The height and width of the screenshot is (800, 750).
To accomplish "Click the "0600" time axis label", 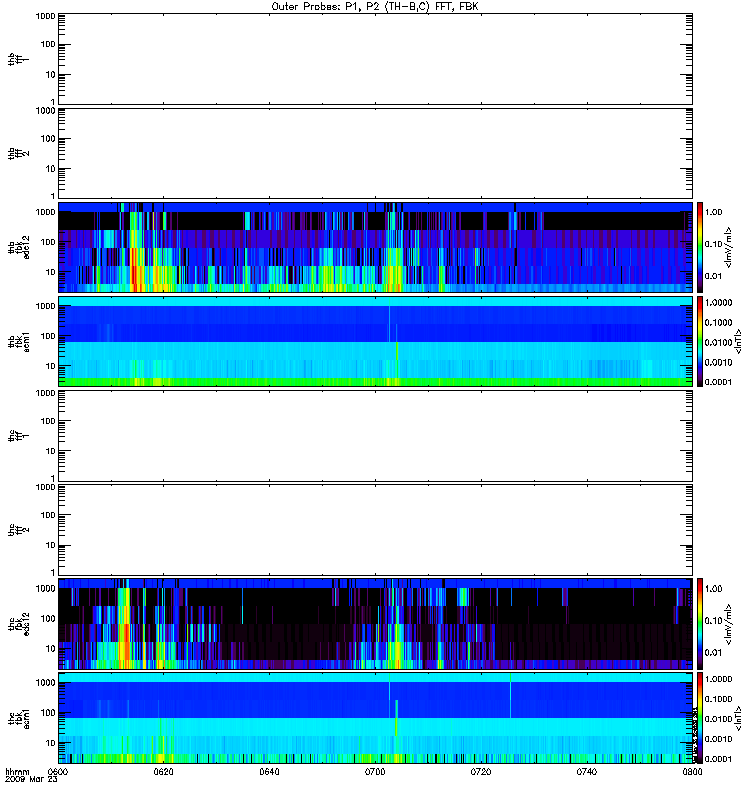I will pyautogui.click(x=58, y=772).
